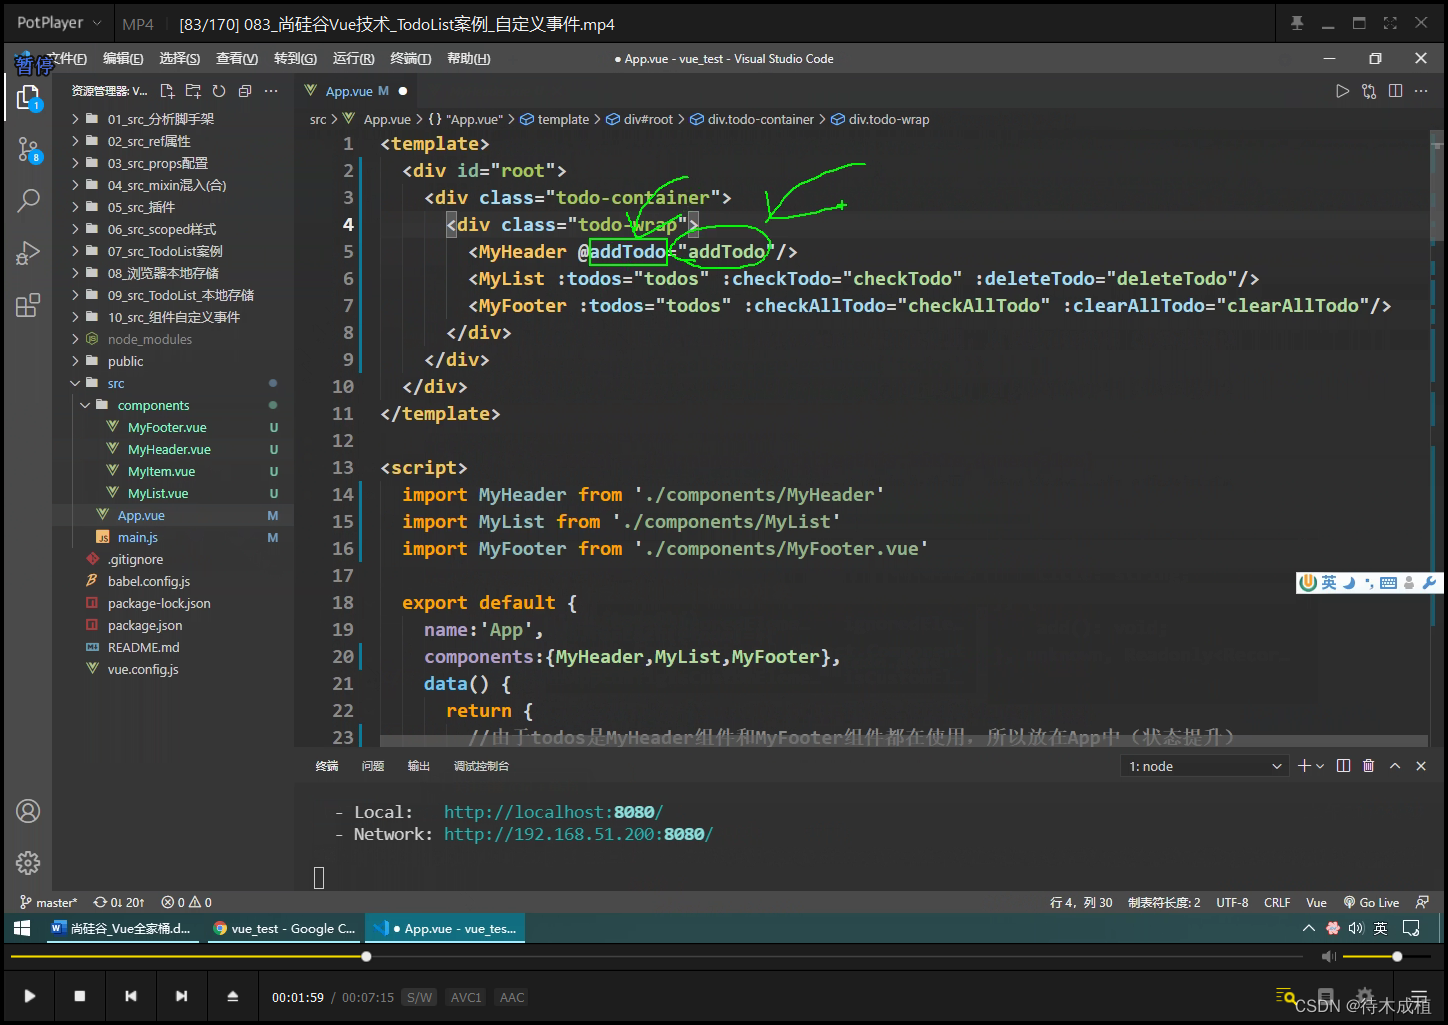
Task: Expand the 01_src folder
Action: pos(161,119)
